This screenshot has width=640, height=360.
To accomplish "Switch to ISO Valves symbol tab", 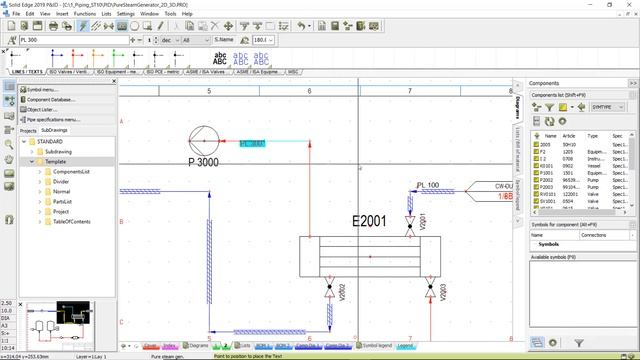I will (x=70, y=72).
